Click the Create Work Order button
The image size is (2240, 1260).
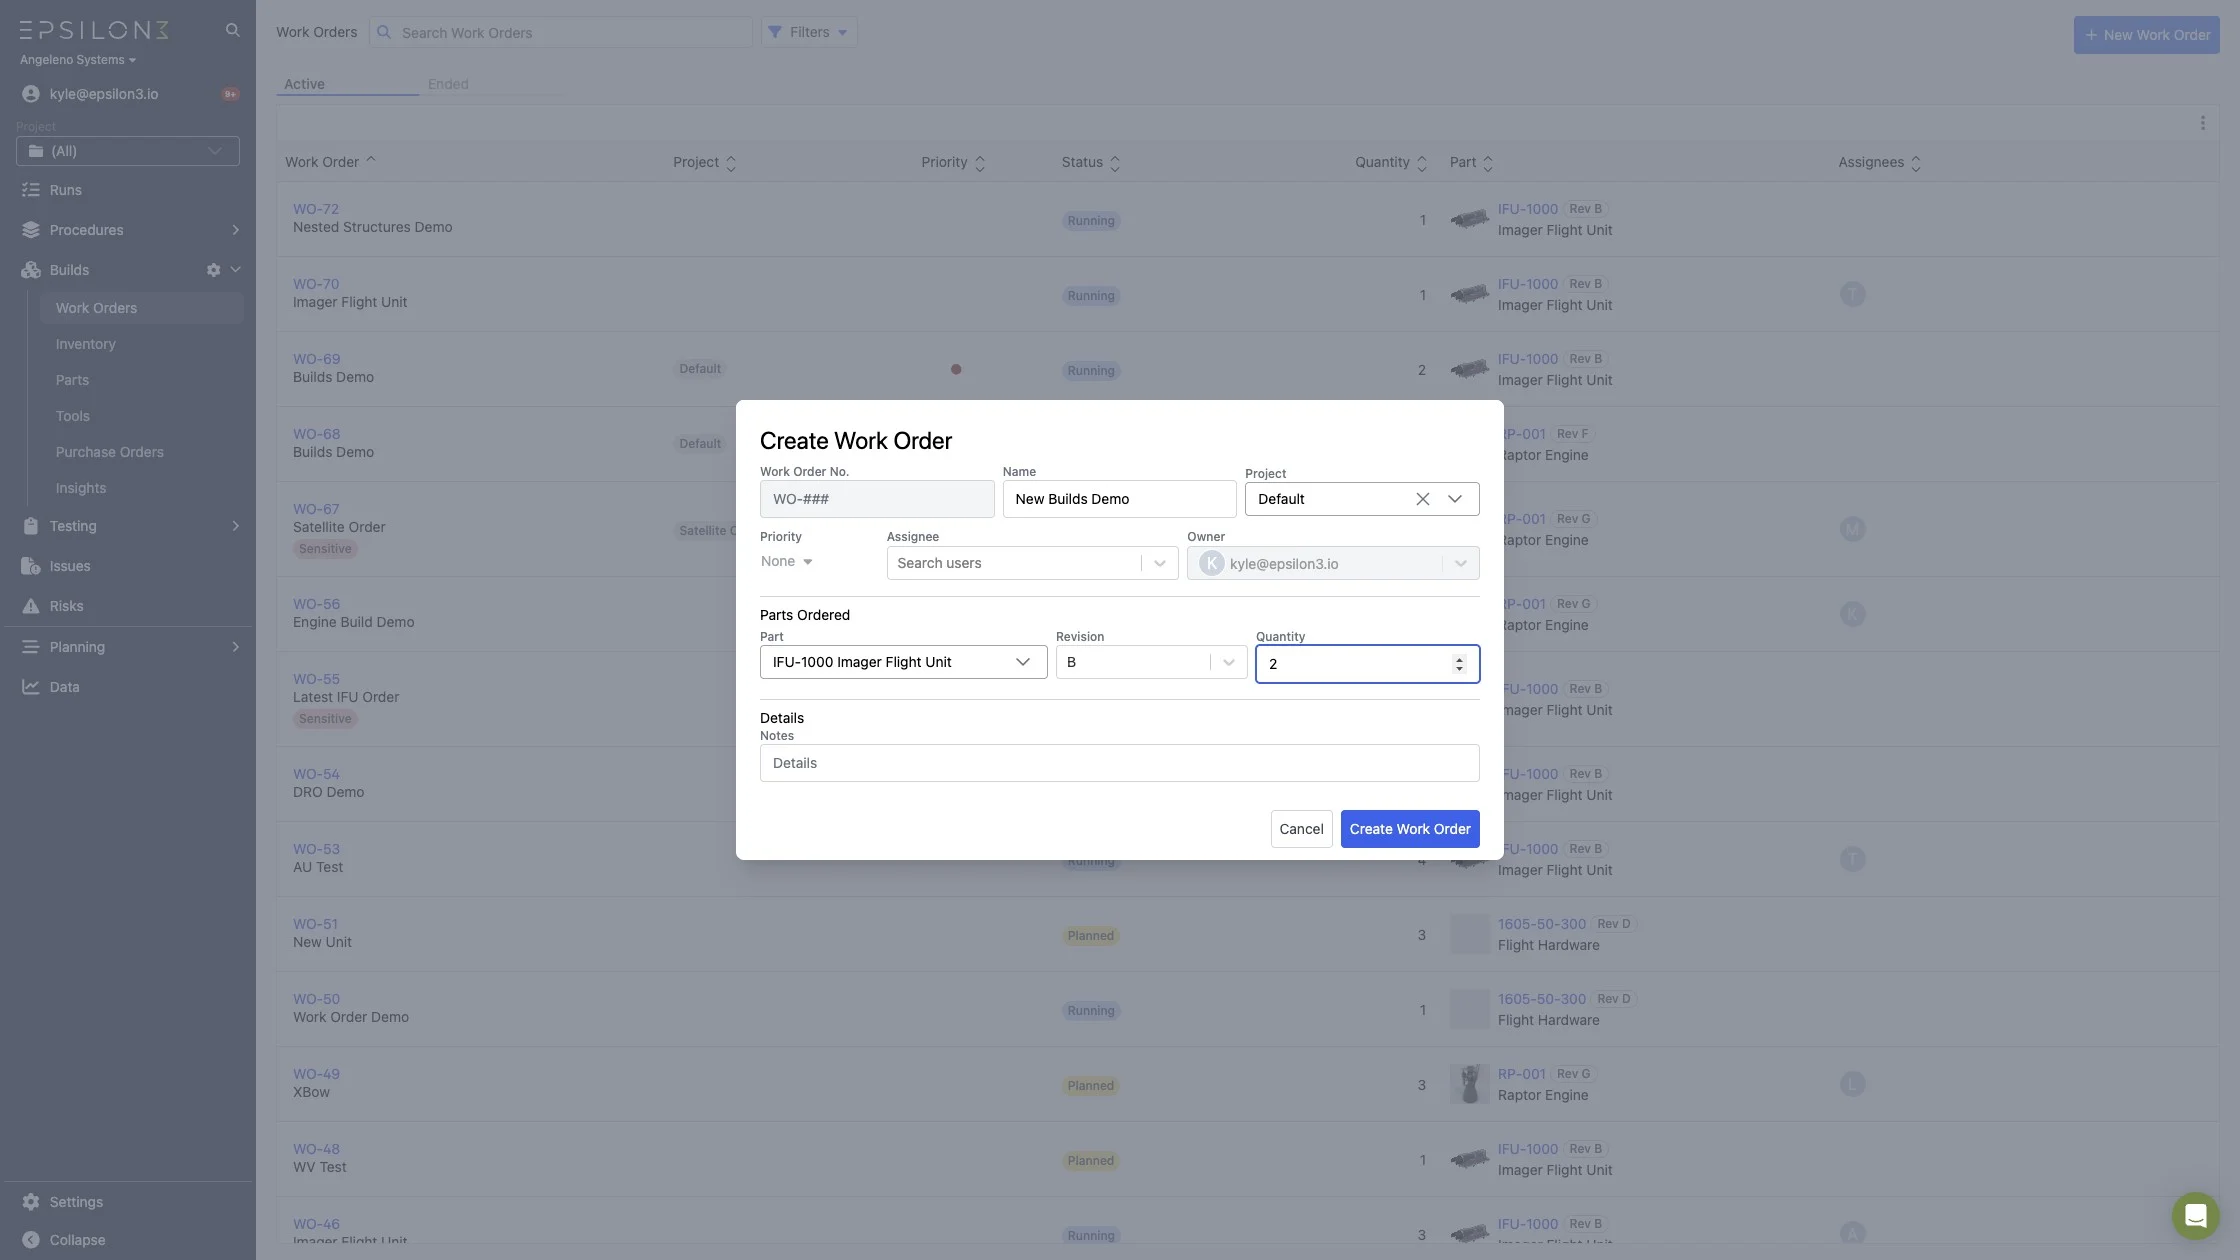click(1409, 829)
